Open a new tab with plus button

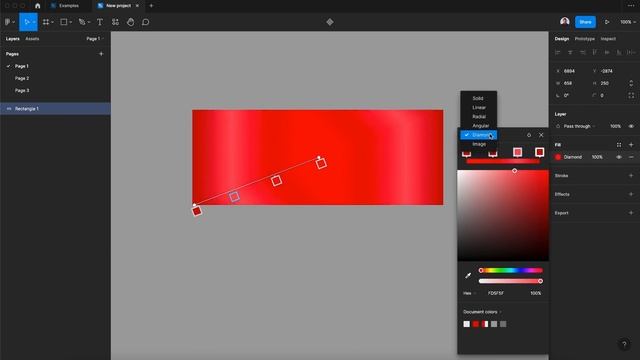[x=151, y=6]
